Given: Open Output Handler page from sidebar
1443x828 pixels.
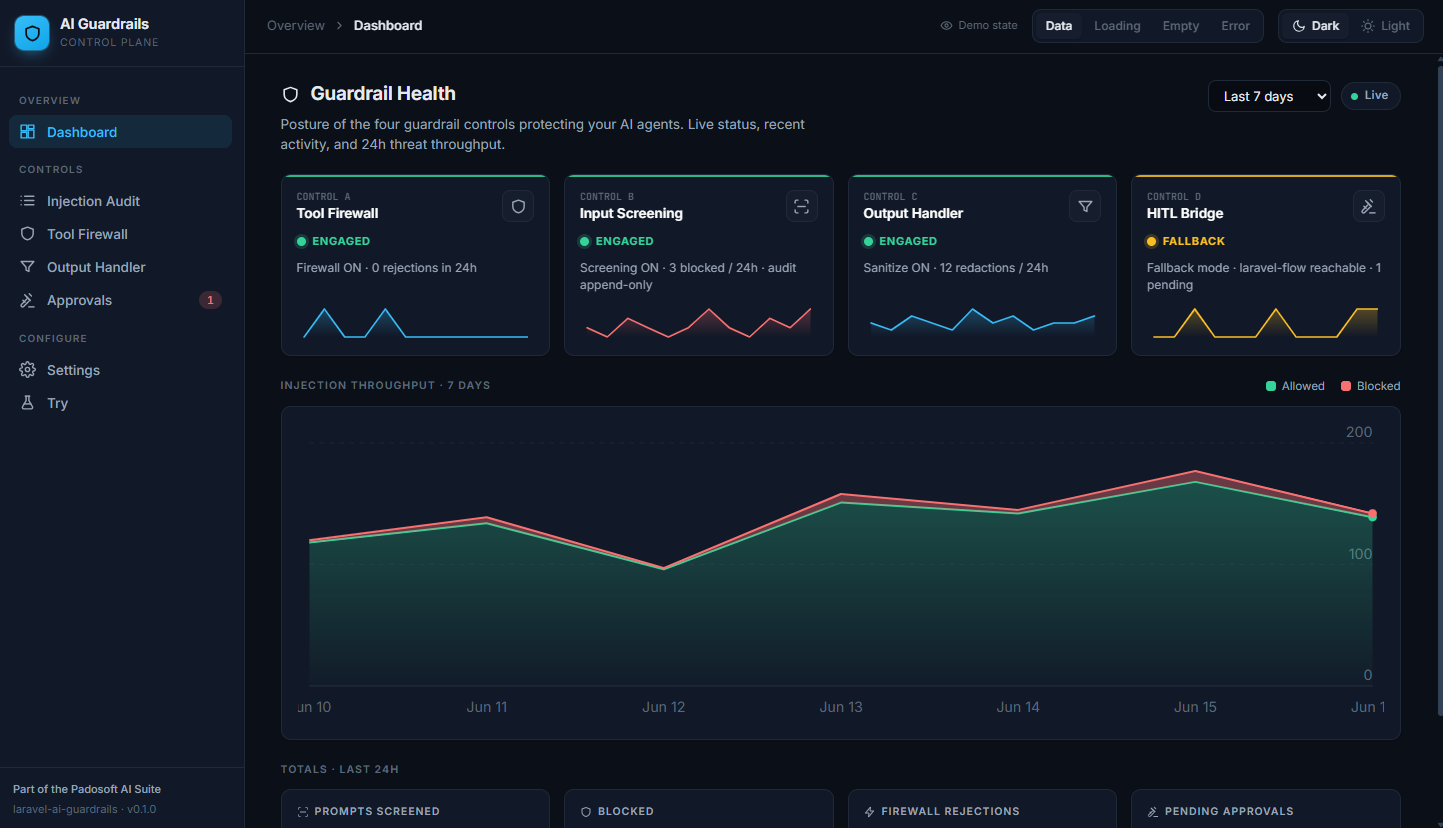Looking at the screenshot, I should tap(120, 267).
